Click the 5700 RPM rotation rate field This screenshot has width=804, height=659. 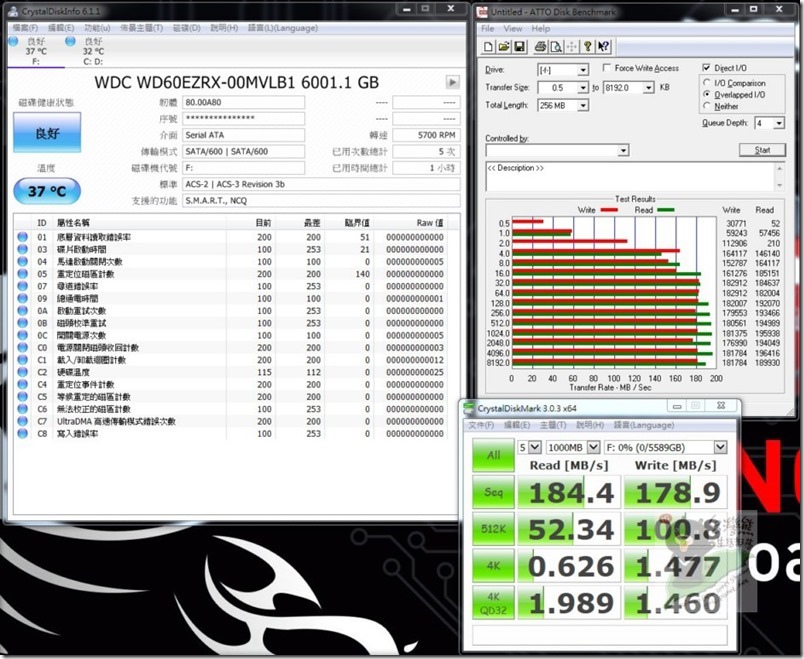click(426, 135)
